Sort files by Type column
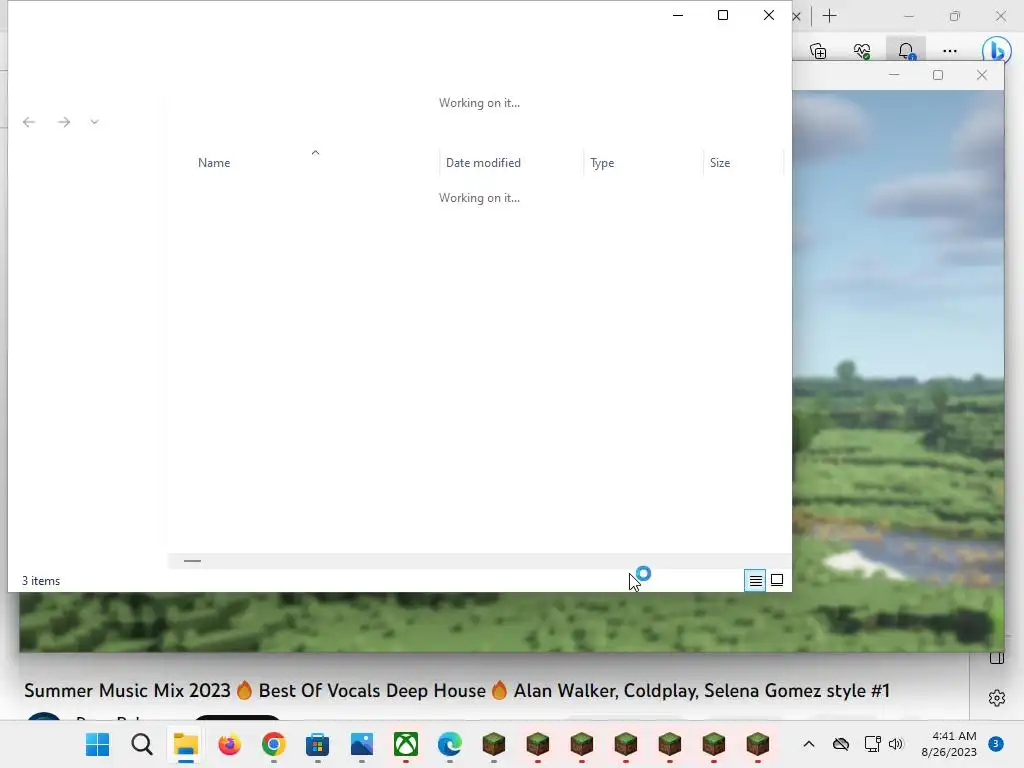The height and width of the screenshot is (768, 1024). [x=602, y=163]
